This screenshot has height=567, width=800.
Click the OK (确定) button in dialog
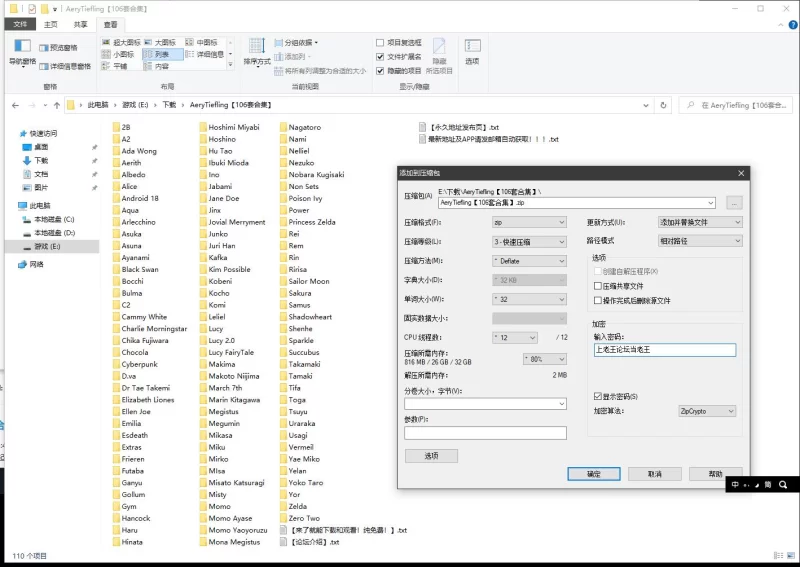(594, 474)
